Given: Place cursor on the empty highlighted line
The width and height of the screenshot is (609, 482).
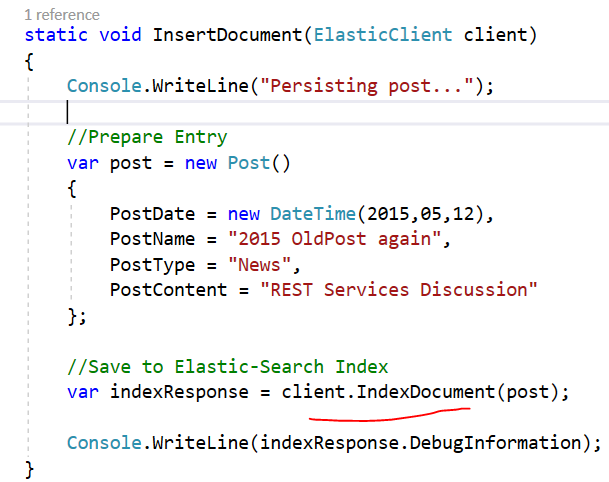Looking at the screenshot, I should pos(300,111).
